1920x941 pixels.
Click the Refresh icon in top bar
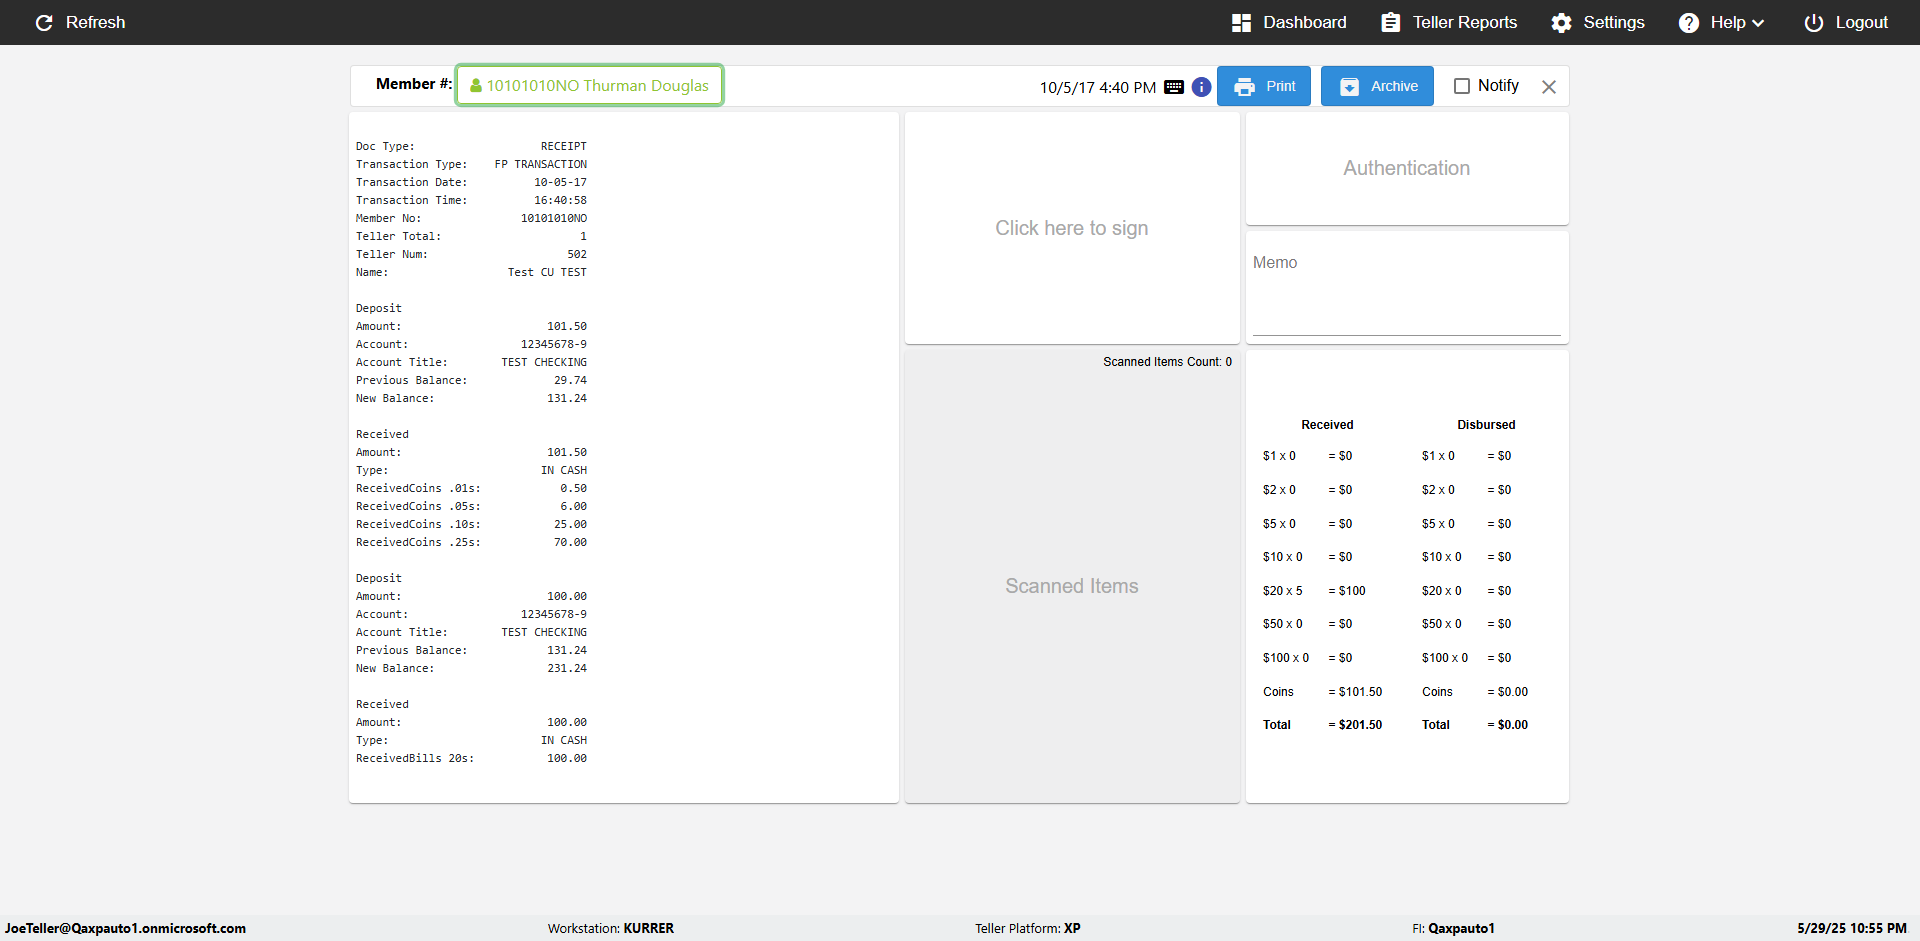pyautogui.click(x=44, y=22)
